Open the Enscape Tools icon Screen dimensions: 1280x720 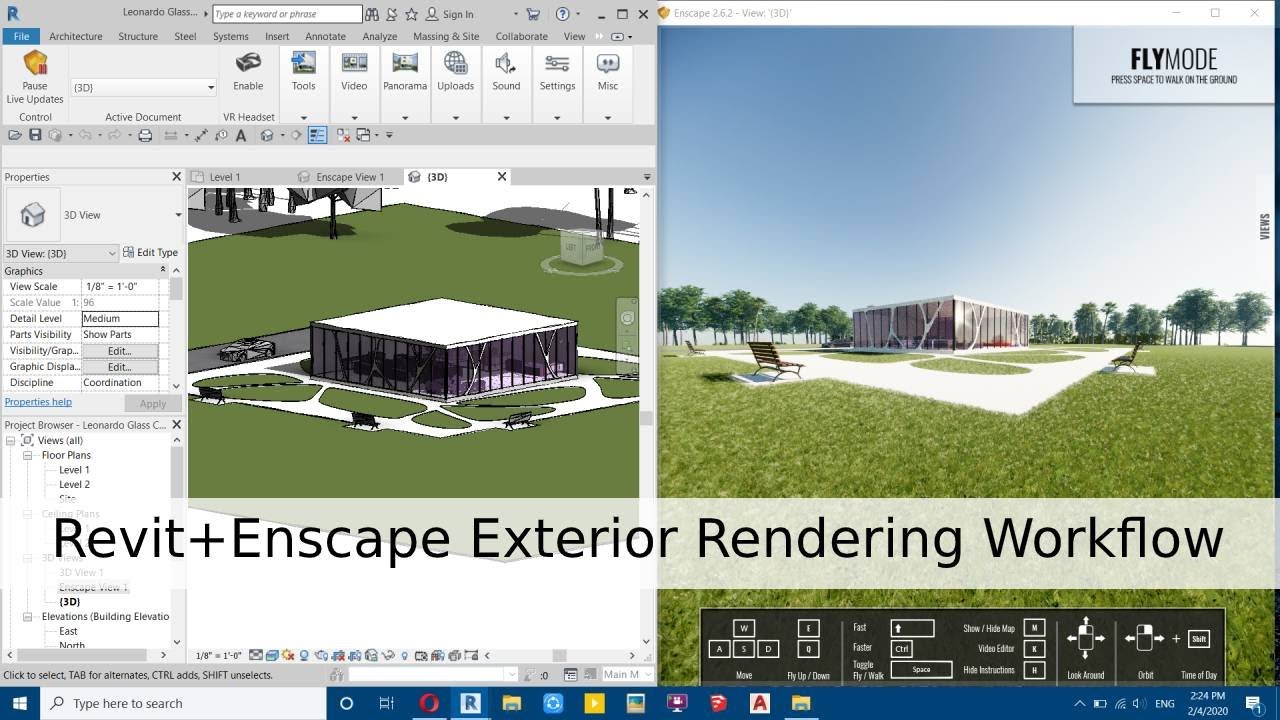(303, 63)
